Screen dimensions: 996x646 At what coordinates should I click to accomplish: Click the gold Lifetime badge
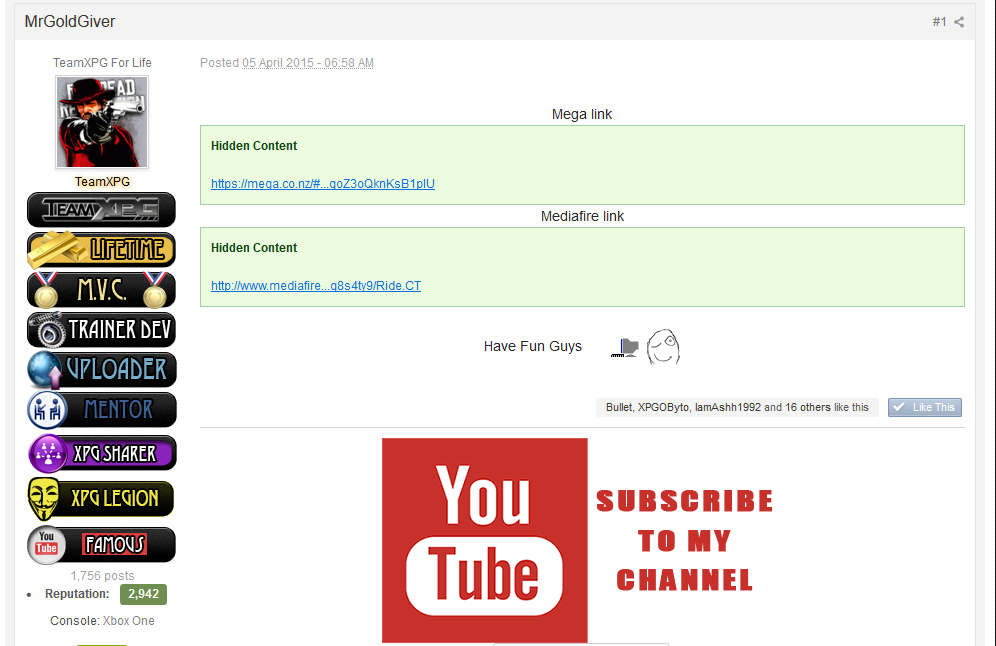point(101,250)
